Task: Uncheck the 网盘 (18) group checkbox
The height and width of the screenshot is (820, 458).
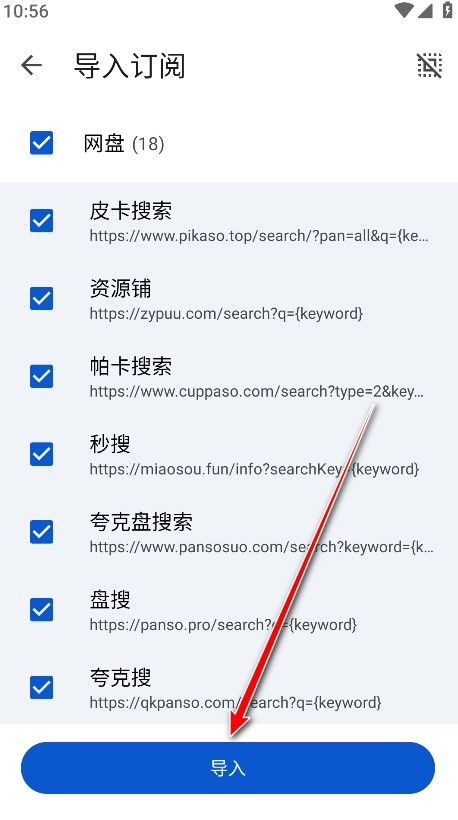Action: tap(41, 143)
